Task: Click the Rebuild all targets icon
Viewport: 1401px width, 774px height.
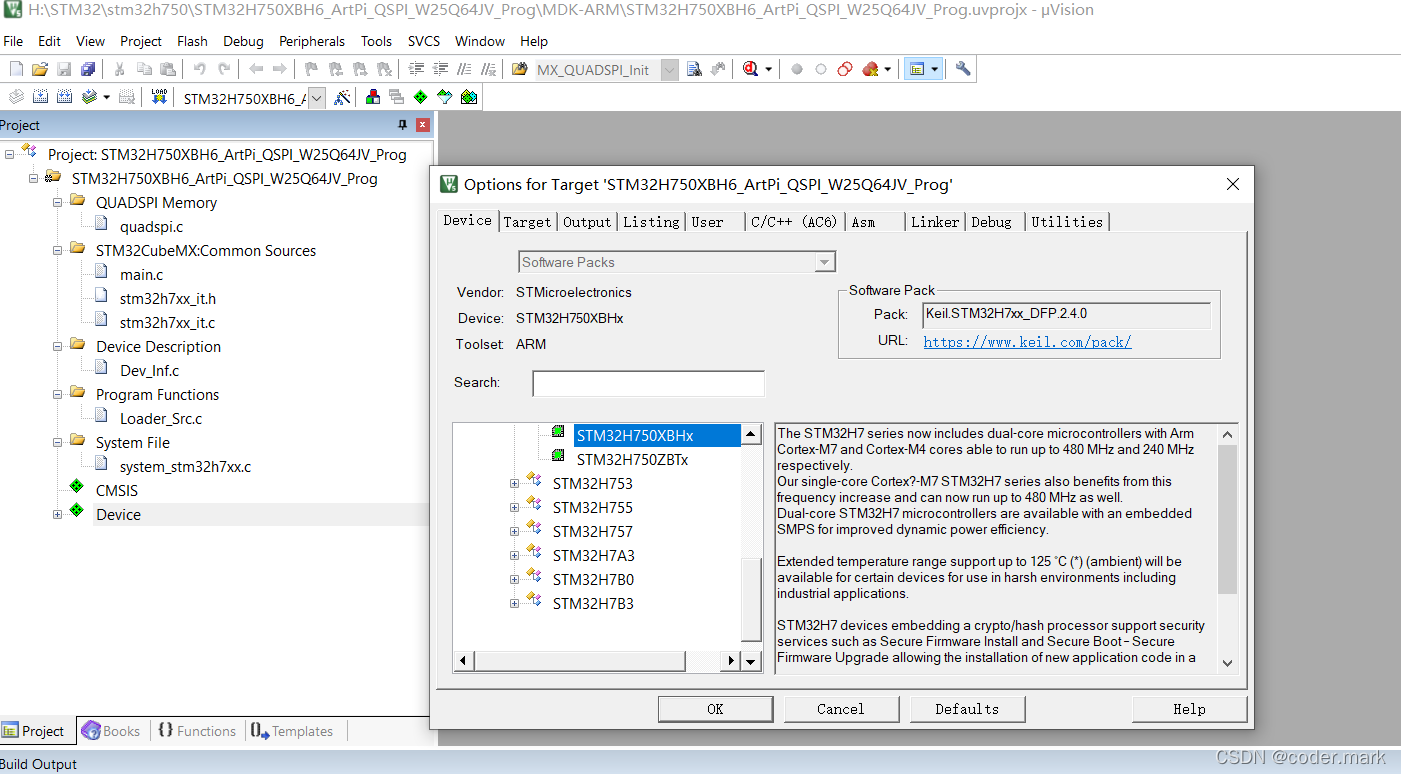Action: [64, 97]
